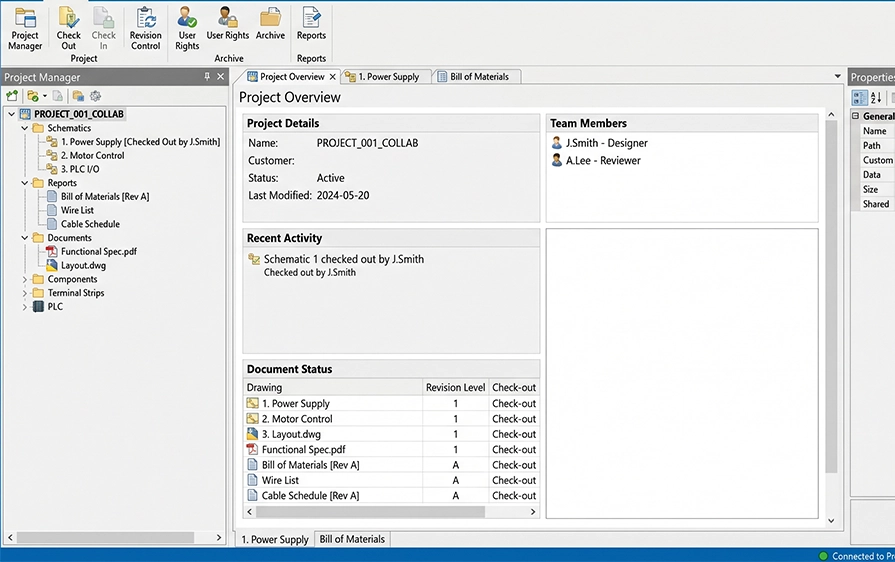Switch to the top 1. Power Supply tab

click(389, 76)
